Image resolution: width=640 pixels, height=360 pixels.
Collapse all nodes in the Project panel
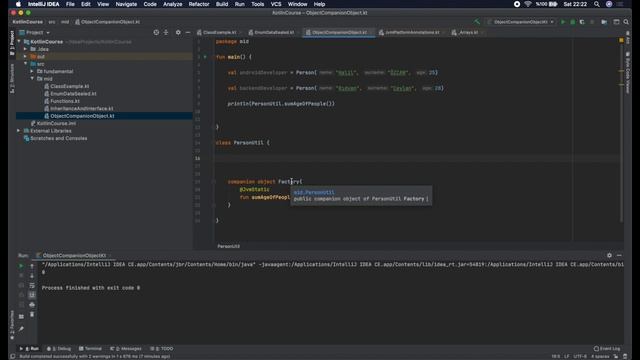166,32
